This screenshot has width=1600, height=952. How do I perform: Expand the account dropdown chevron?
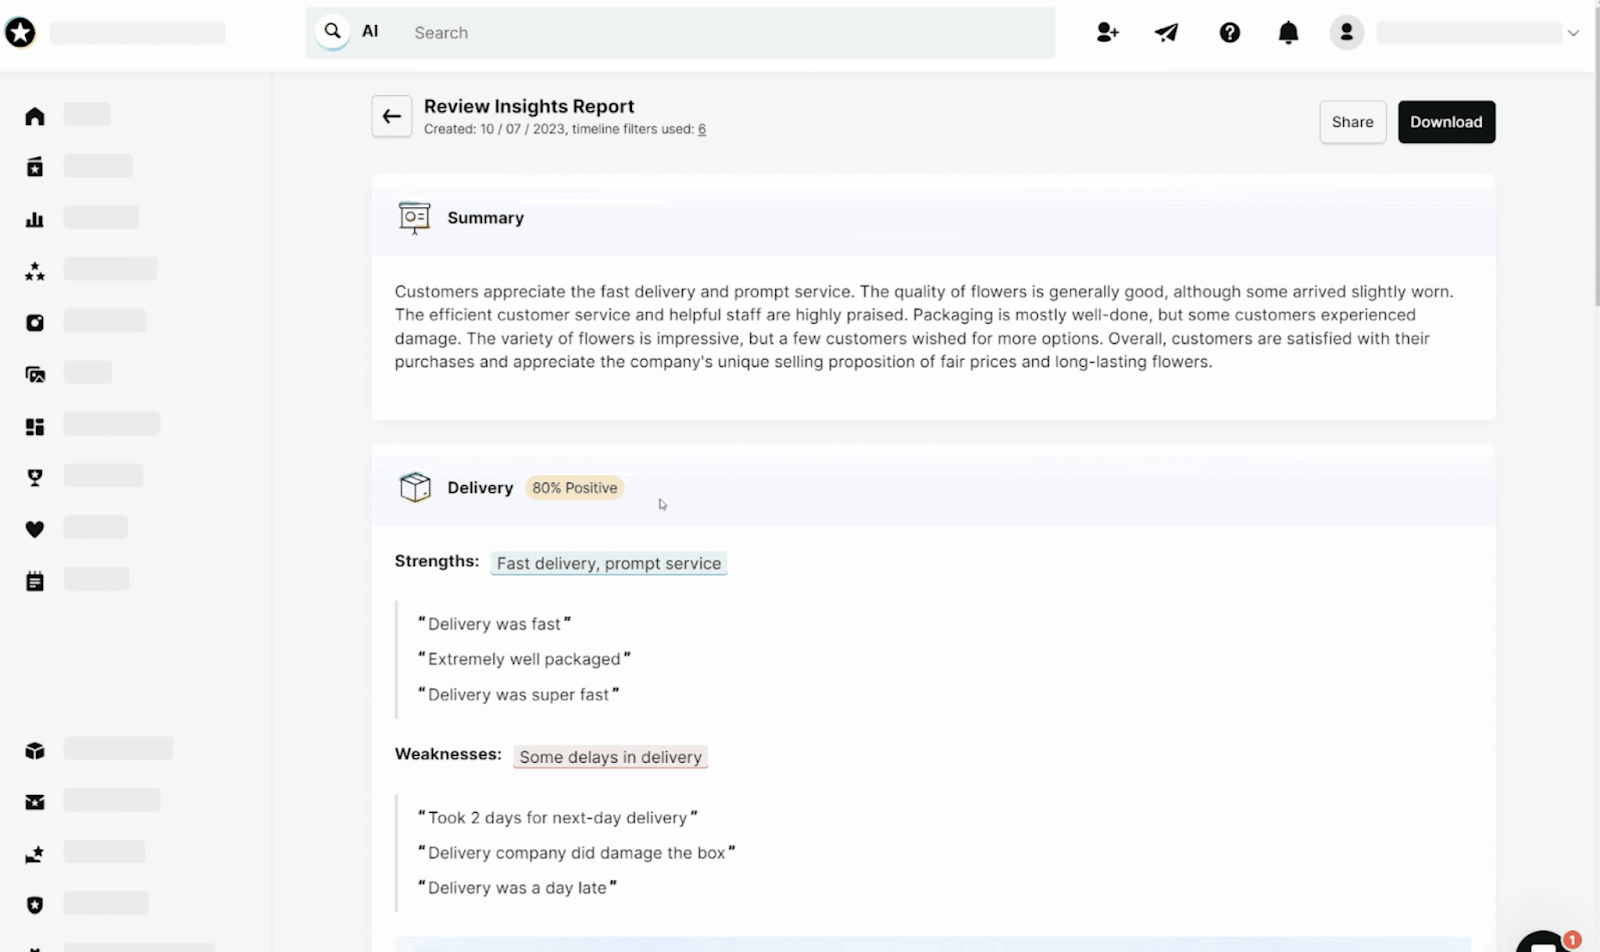1573,33
